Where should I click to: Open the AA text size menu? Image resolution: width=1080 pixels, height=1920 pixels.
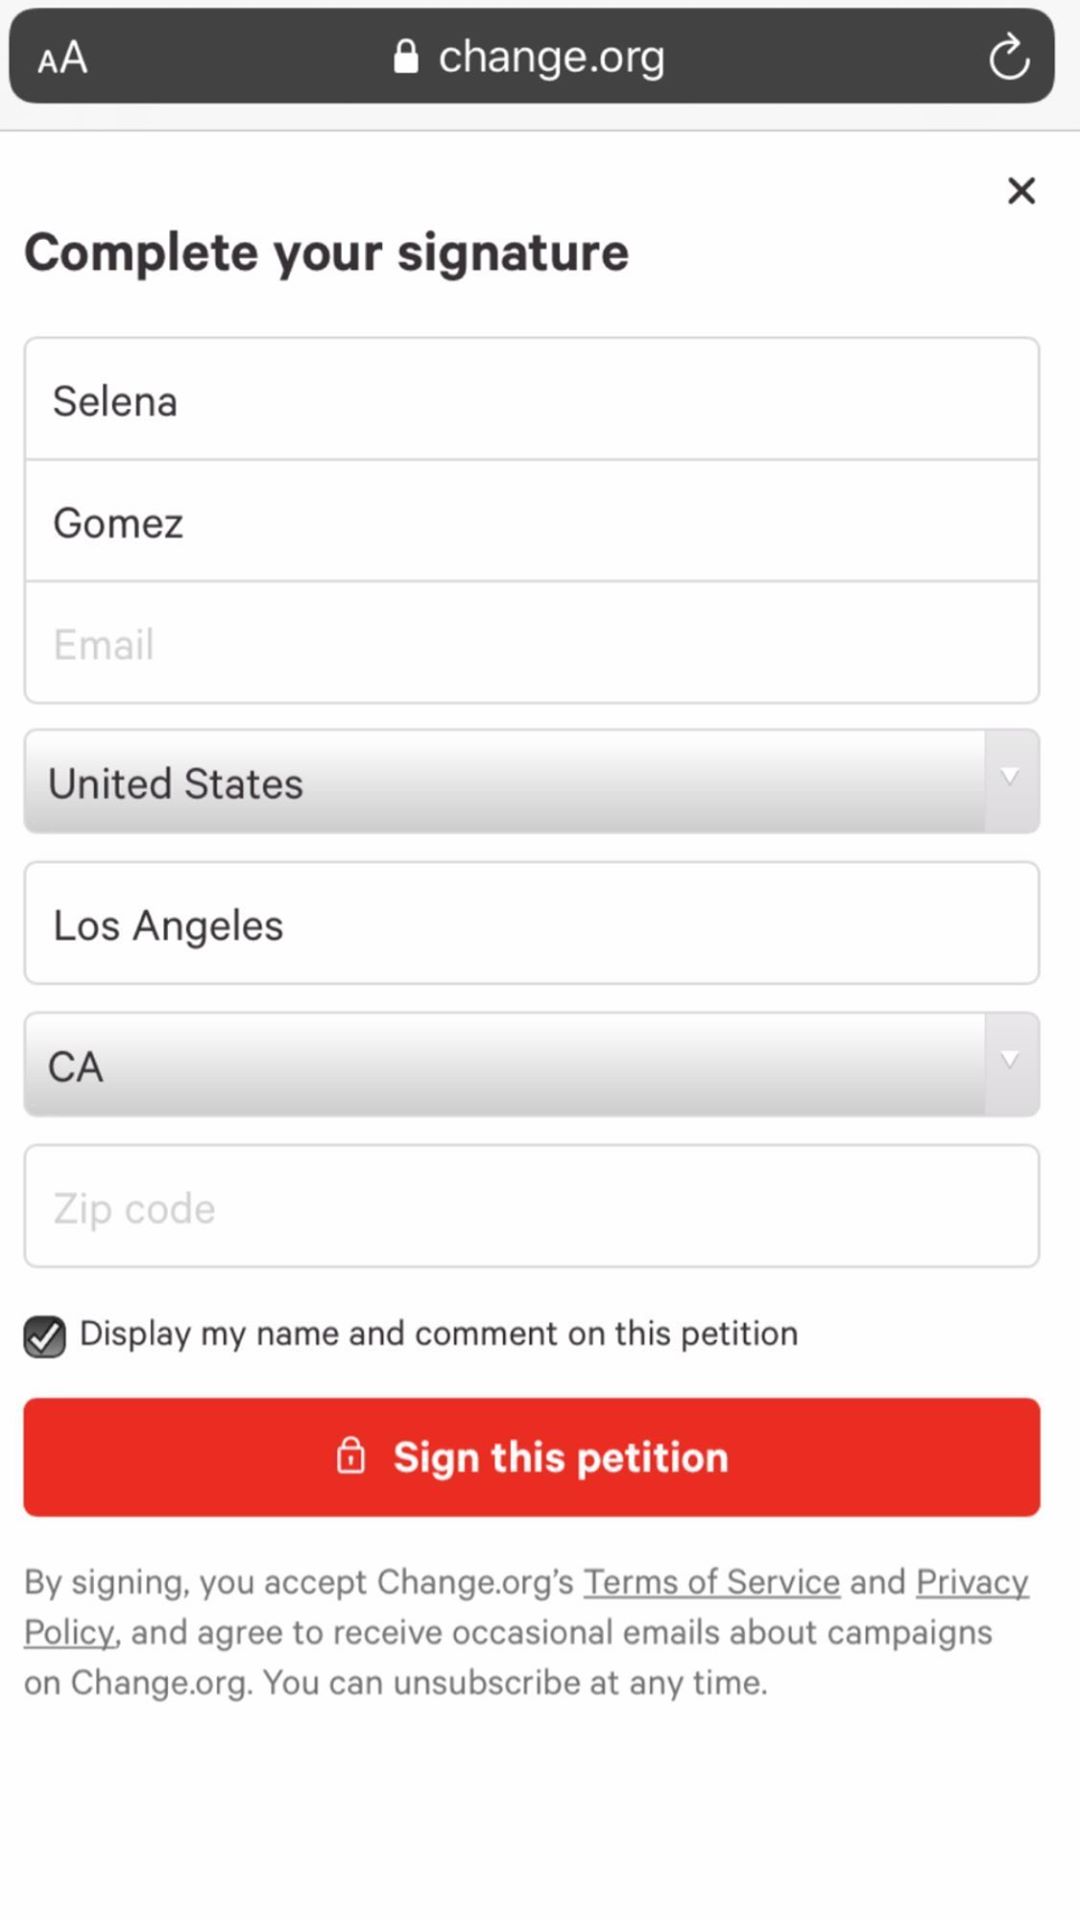tap(62, 58)
